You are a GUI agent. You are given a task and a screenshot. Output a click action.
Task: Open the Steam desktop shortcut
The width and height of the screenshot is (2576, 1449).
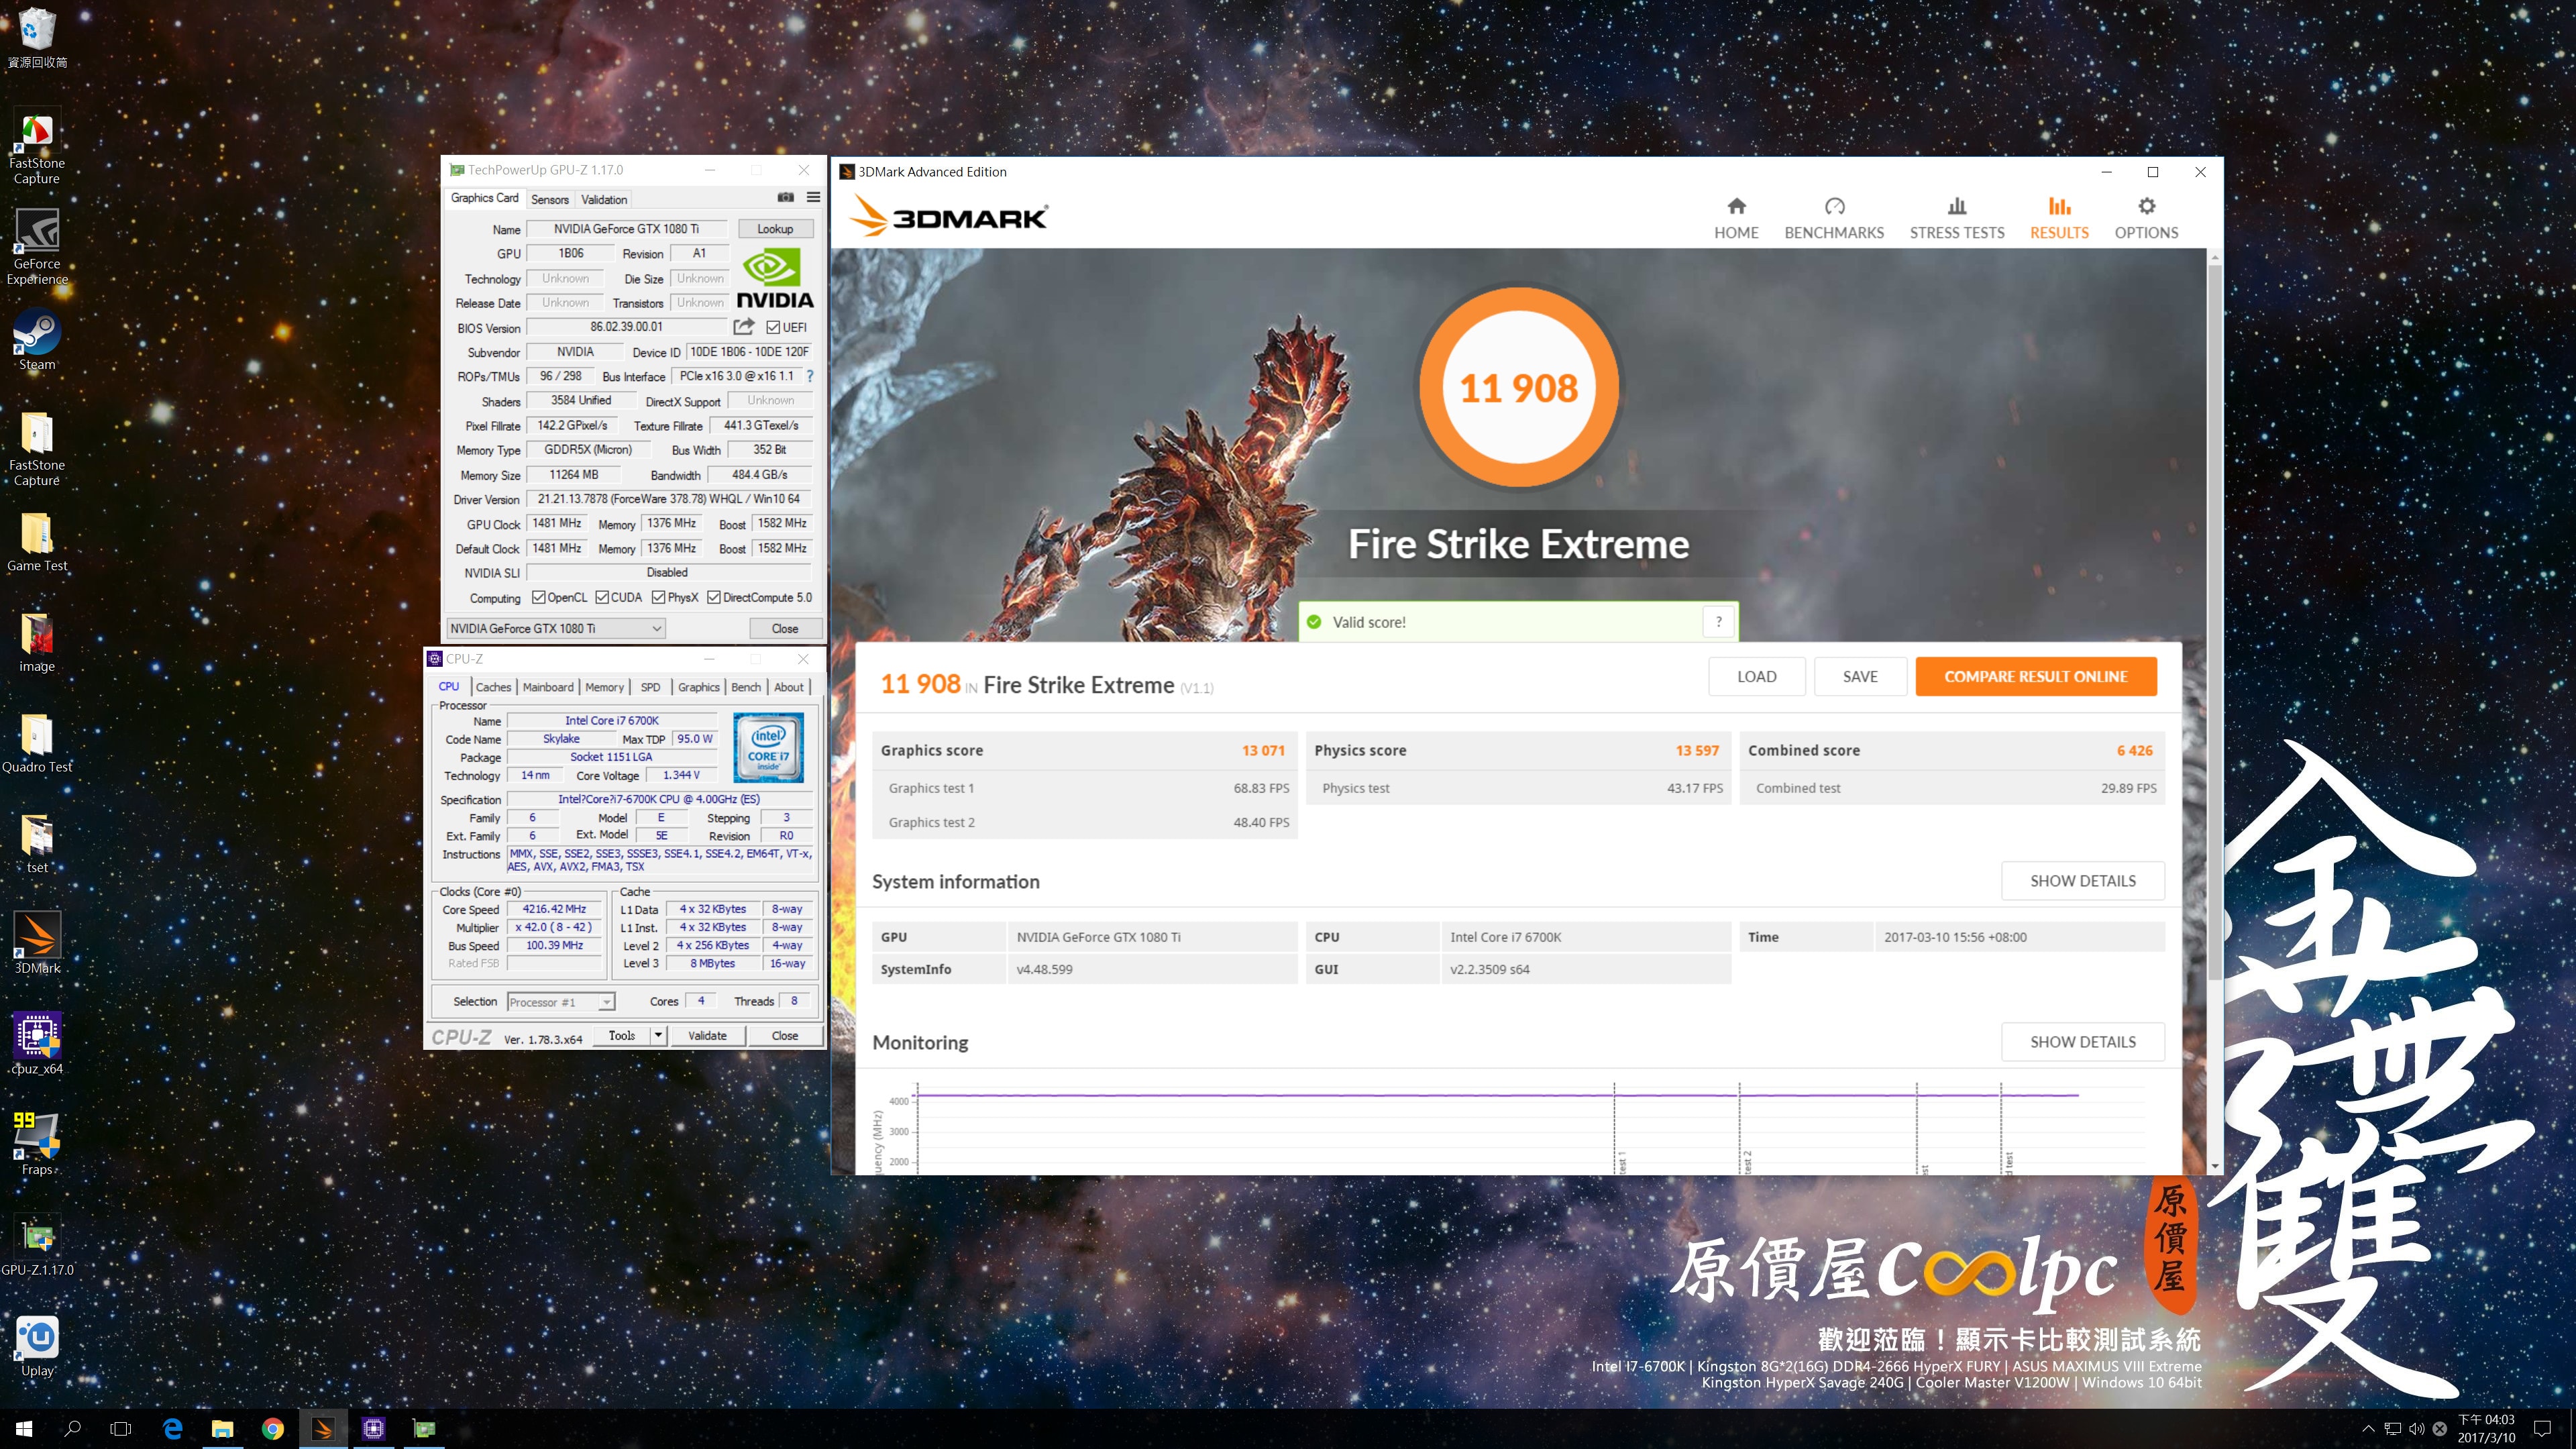[37, 341]
